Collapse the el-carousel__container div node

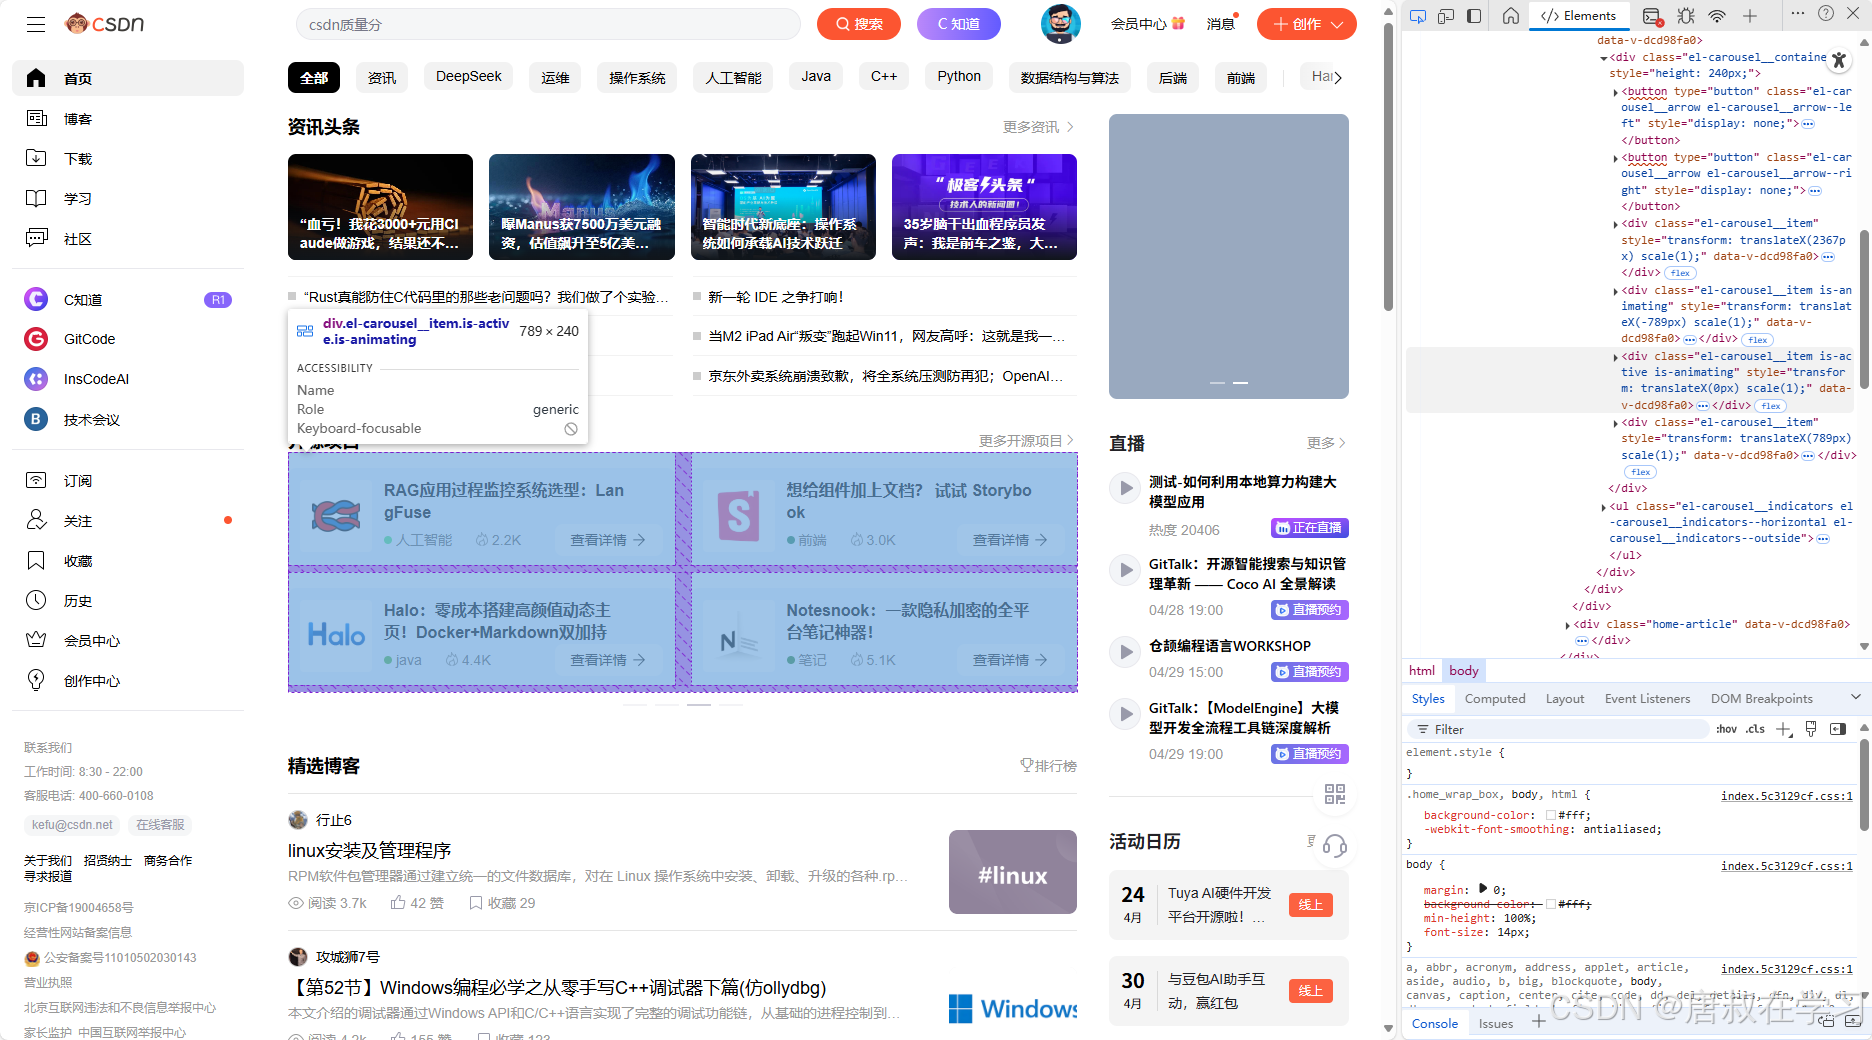tap(1604, 58)
